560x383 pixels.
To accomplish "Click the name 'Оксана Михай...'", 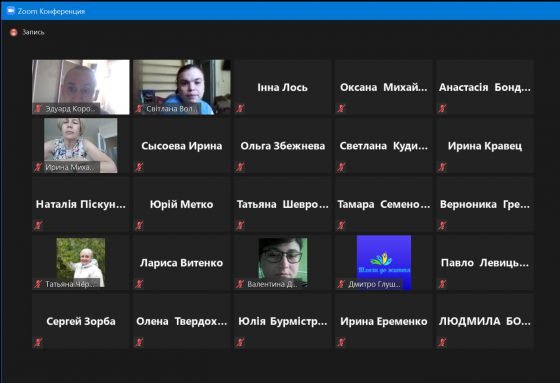I will (384, 88).
